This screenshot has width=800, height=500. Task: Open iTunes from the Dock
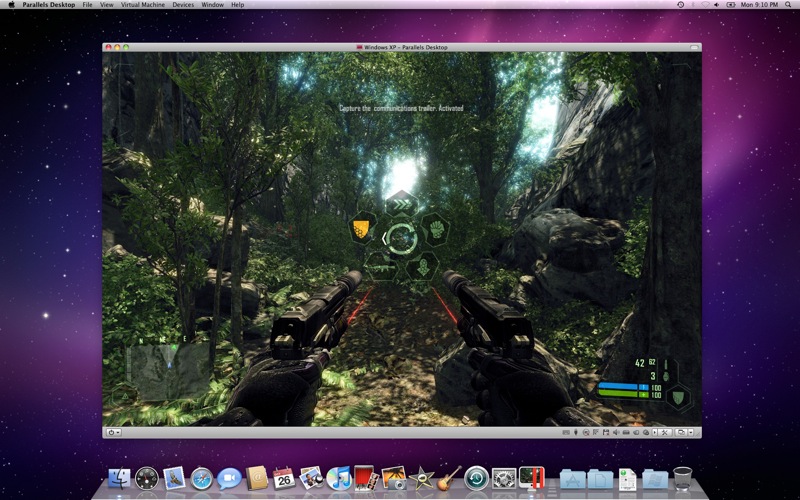click(x=339, y=479)
